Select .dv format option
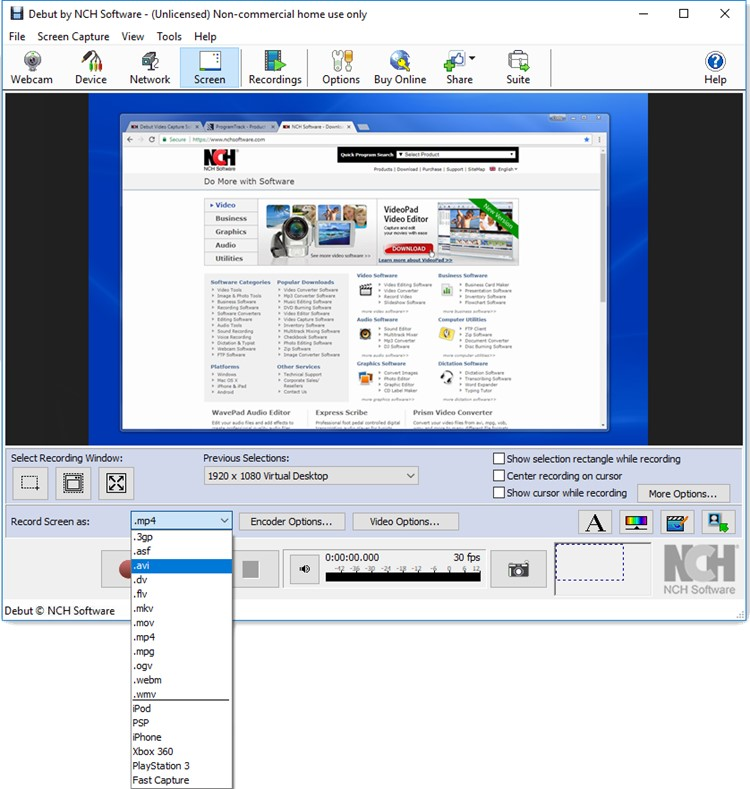The image size is (750, 789). point(182,580)
